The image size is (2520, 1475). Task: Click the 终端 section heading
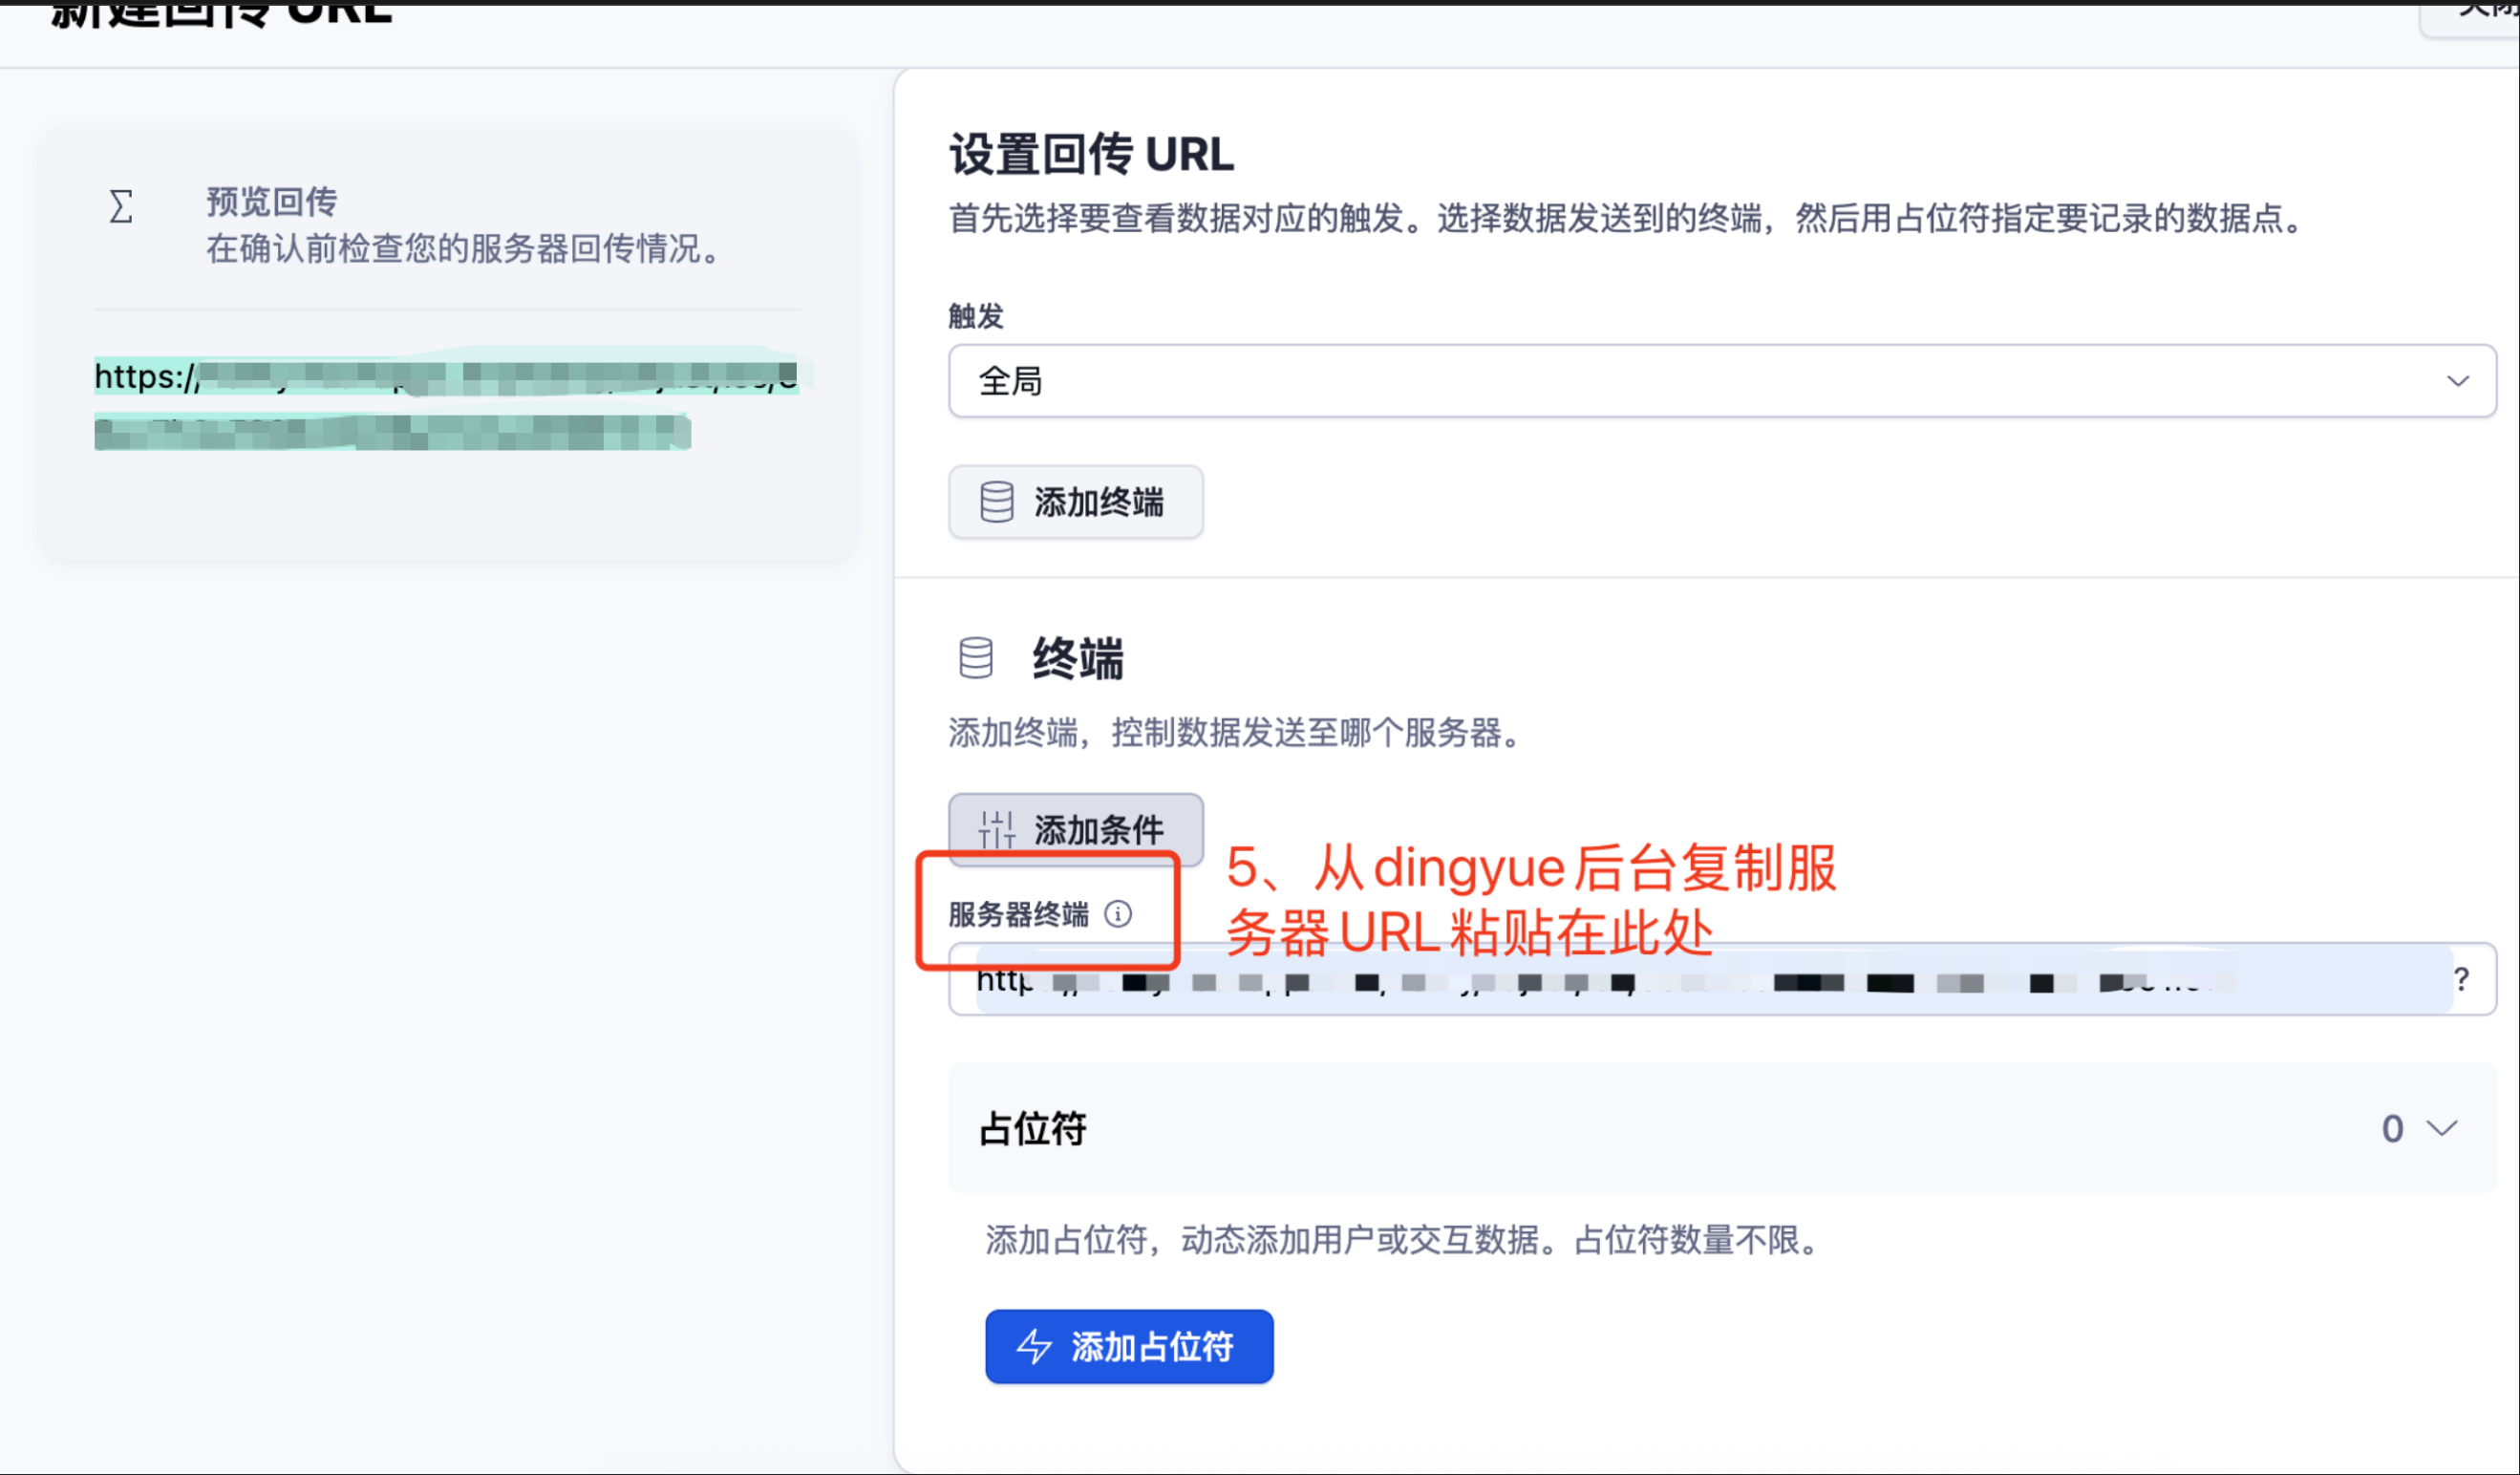pos(1077,659)
